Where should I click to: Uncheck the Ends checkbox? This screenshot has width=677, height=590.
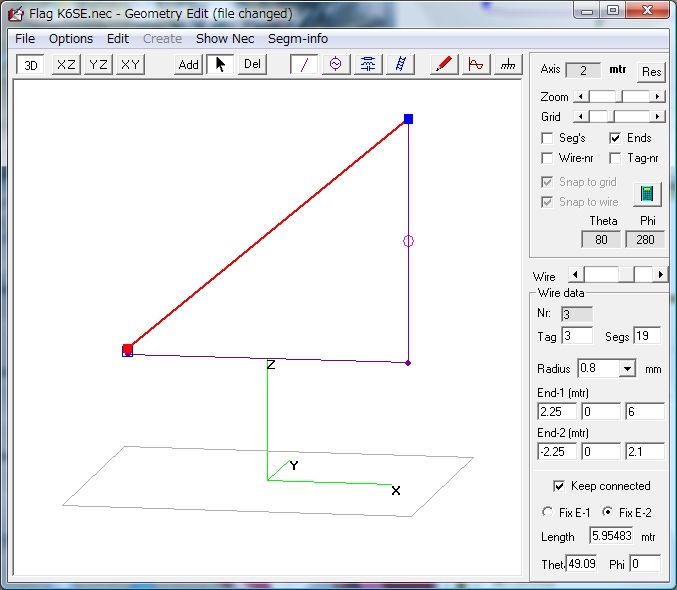pyautogui.click(x=615, y=138)
